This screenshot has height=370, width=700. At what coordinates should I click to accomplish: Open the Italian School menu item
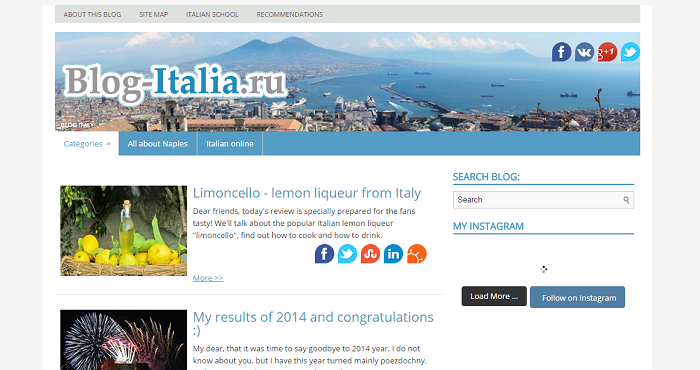click(x=212, y=14)
